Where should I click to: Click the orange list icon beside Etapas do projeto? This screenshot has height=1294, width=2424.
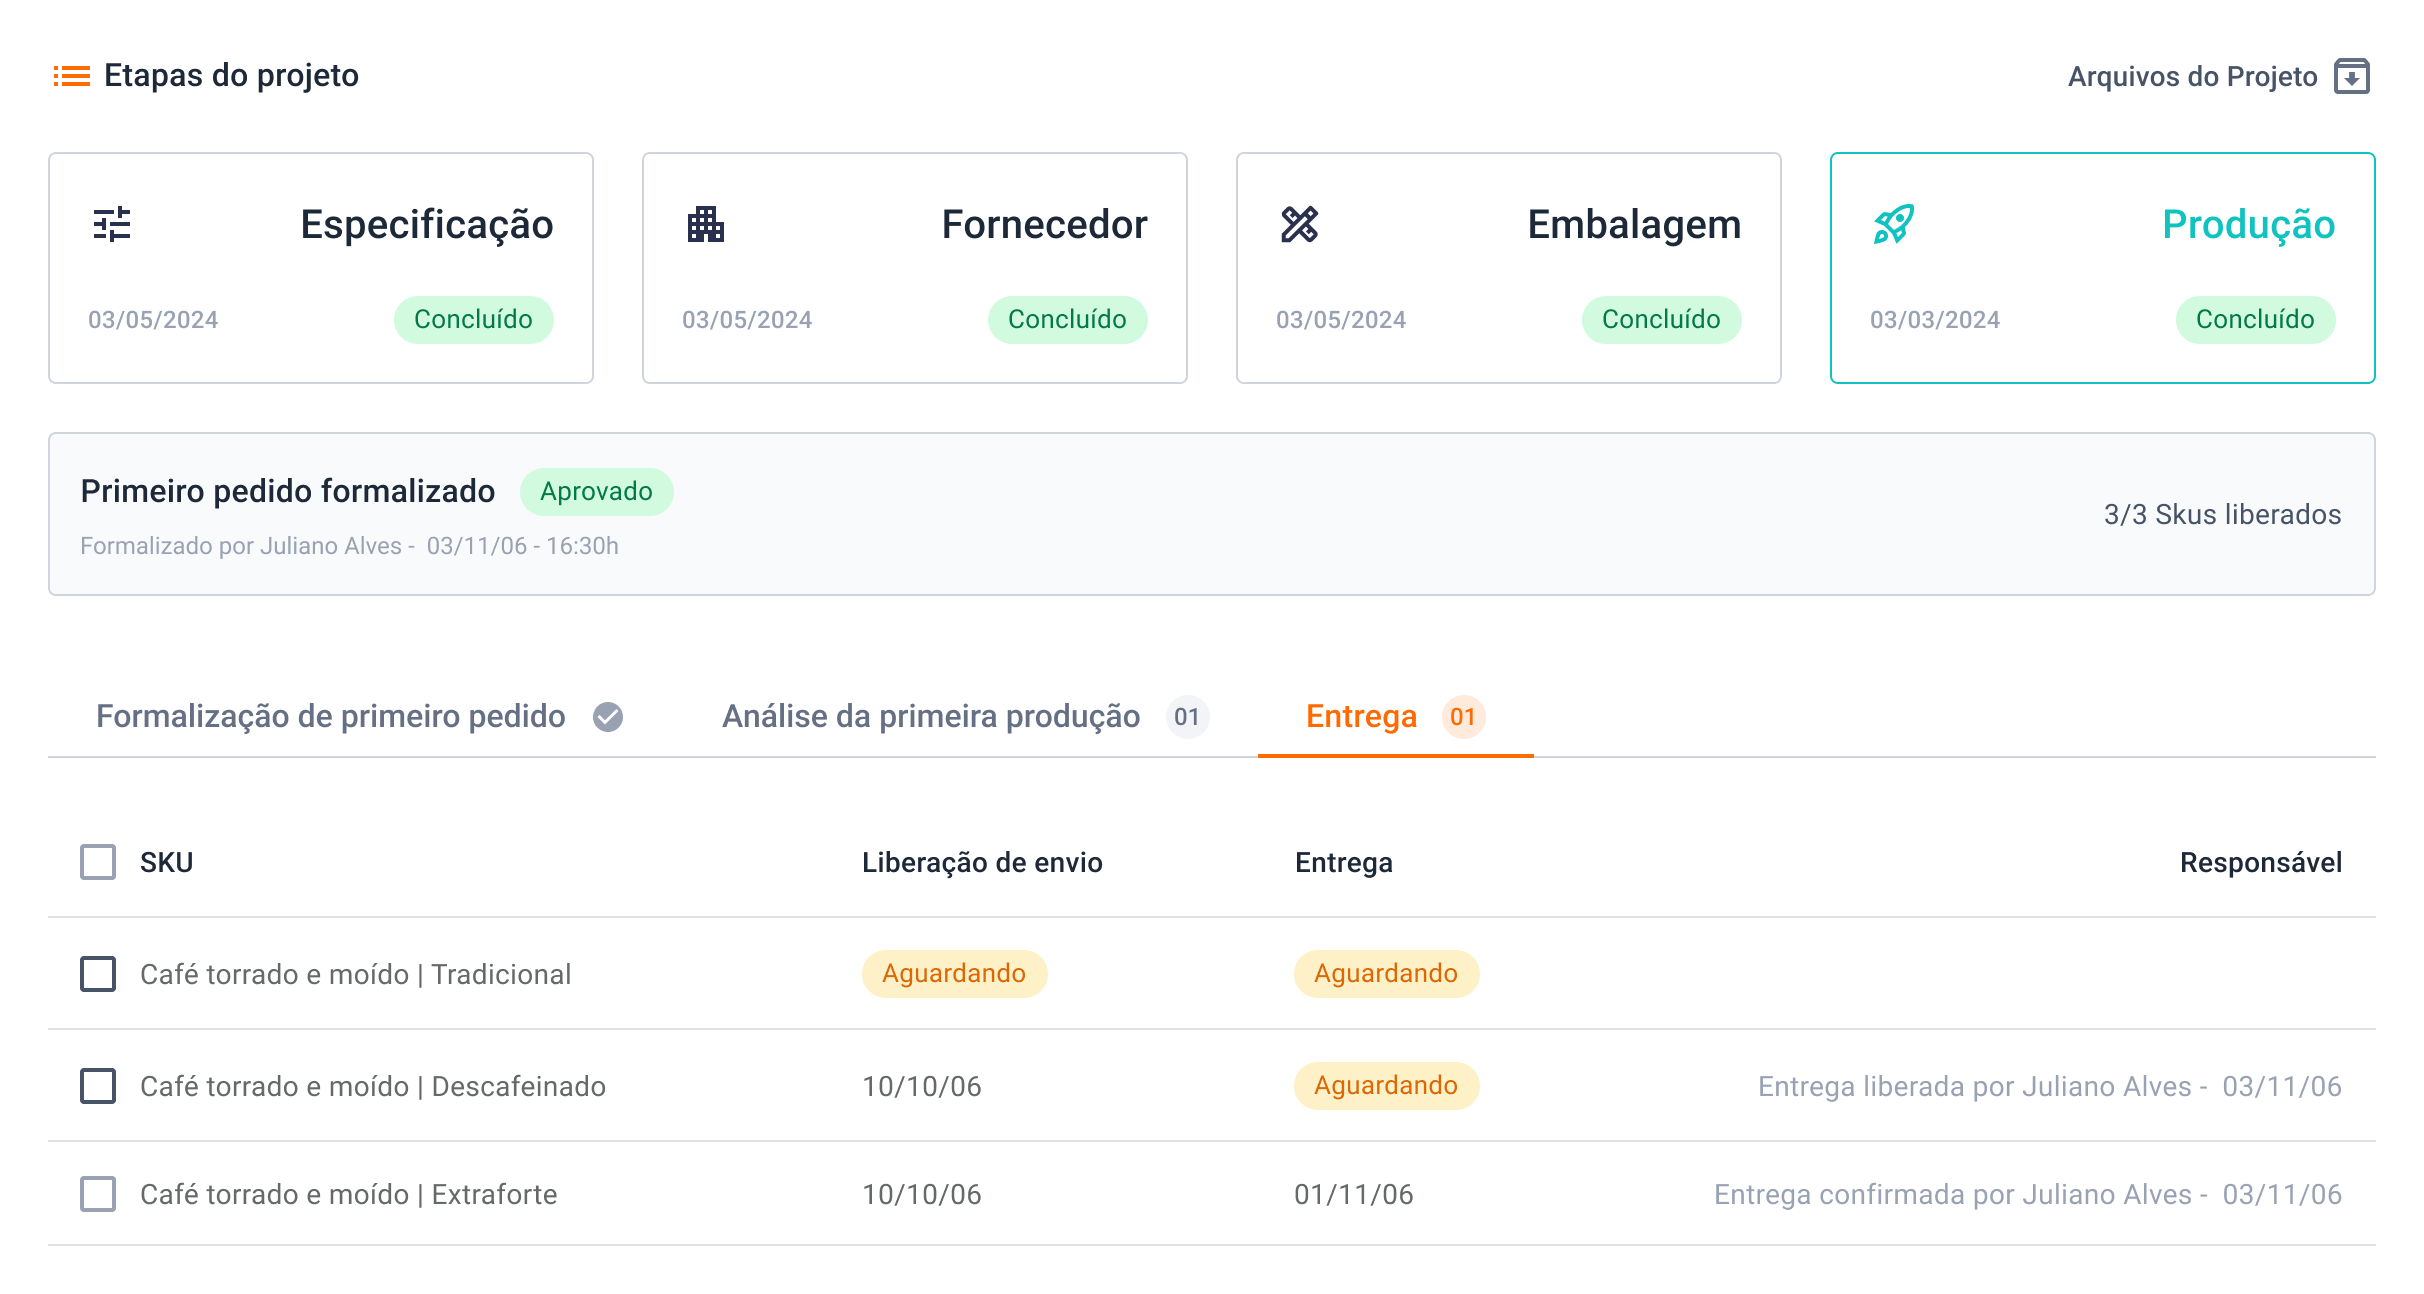point(71,76)
